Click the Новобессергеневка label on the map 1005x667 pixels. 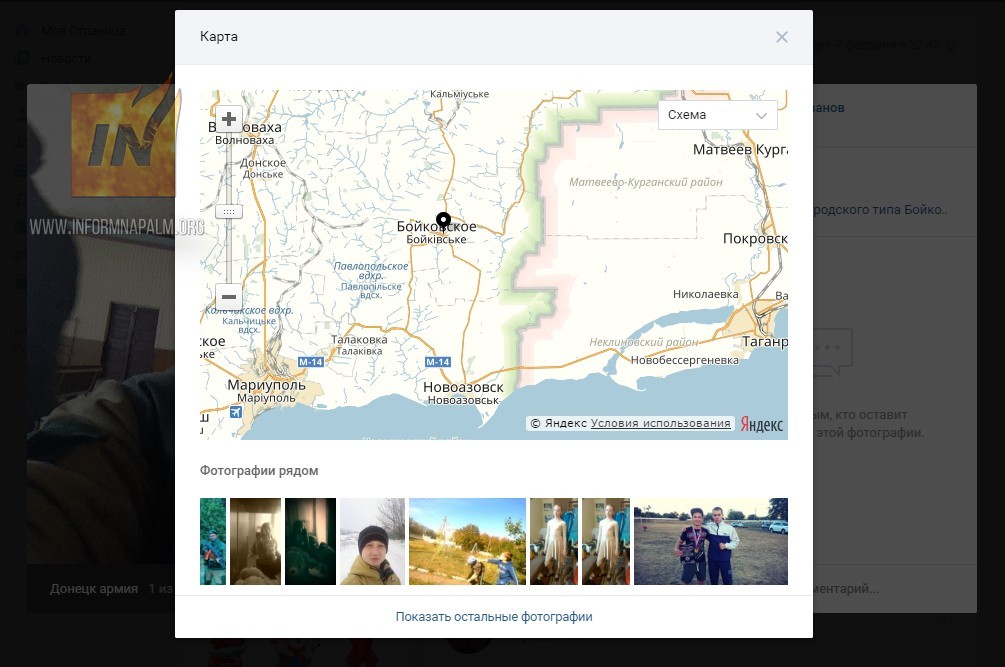[685, 360]
